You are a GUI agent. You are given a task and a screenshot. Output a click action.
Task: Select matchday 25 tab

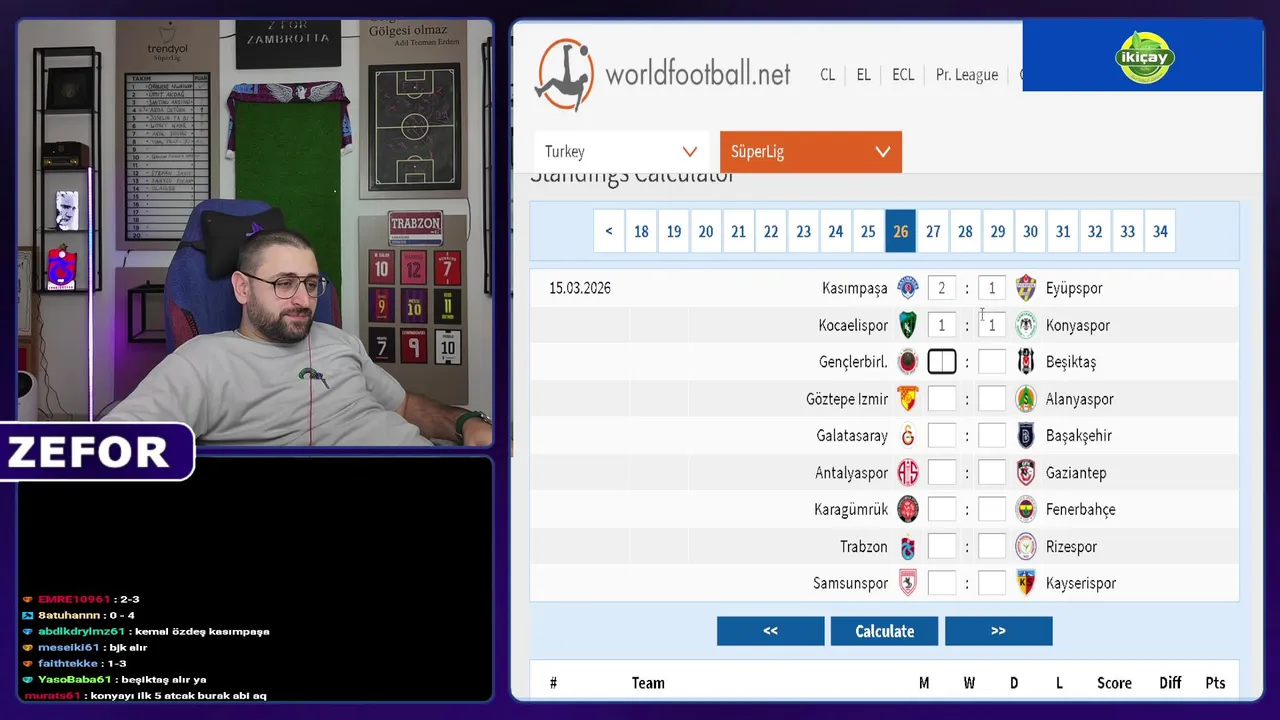pyautogui.click(x=868, y=231)
